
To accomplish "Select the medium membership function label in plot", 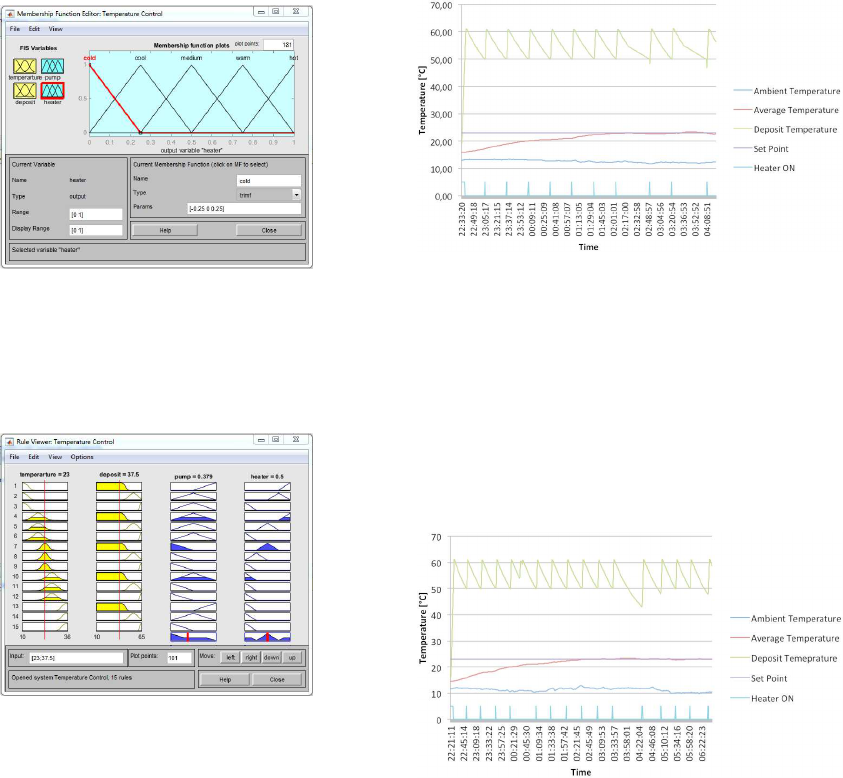I will (191, 59).
